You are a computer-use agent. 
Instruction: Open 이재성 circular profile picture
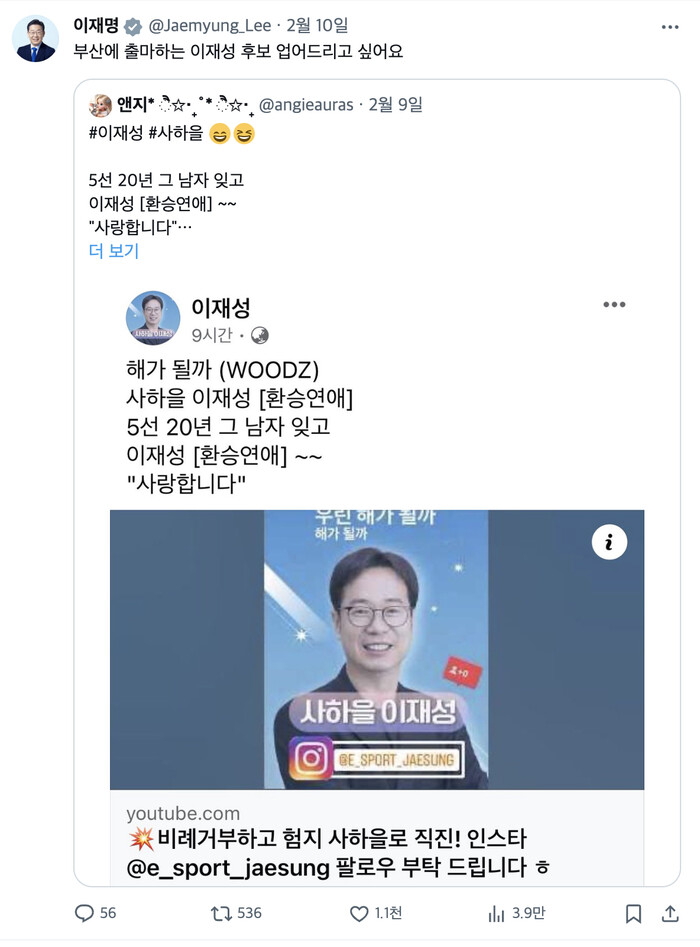coord(153,318)
